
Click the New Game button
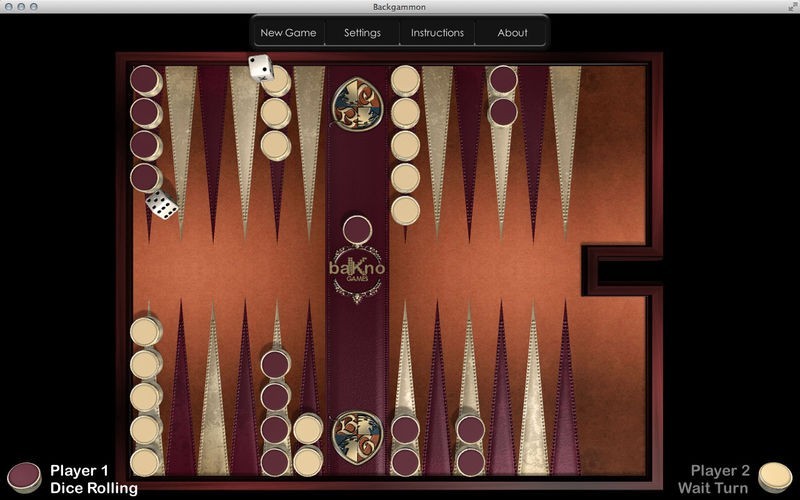click(288, 32)
